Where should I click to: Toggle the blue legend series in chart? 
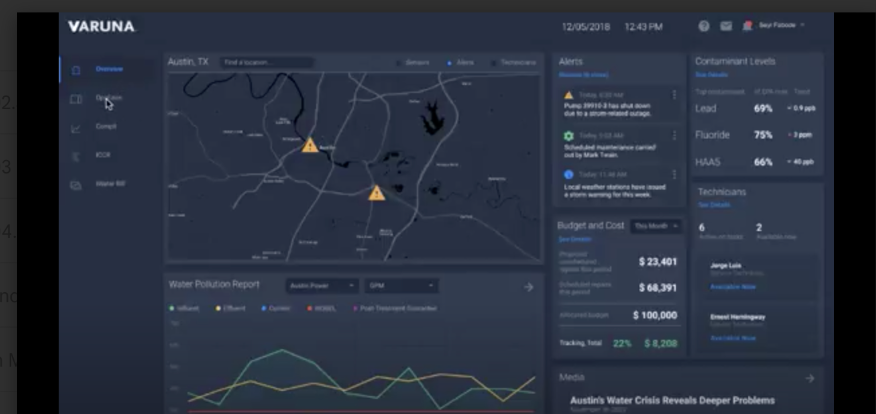[275, 308]
